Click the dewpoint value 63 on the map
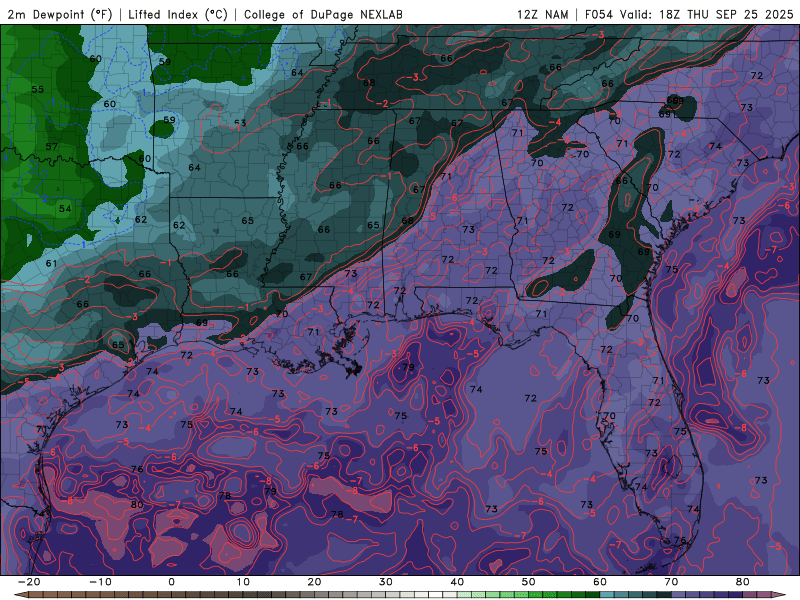The image size is (800, 600). point(240,123)
